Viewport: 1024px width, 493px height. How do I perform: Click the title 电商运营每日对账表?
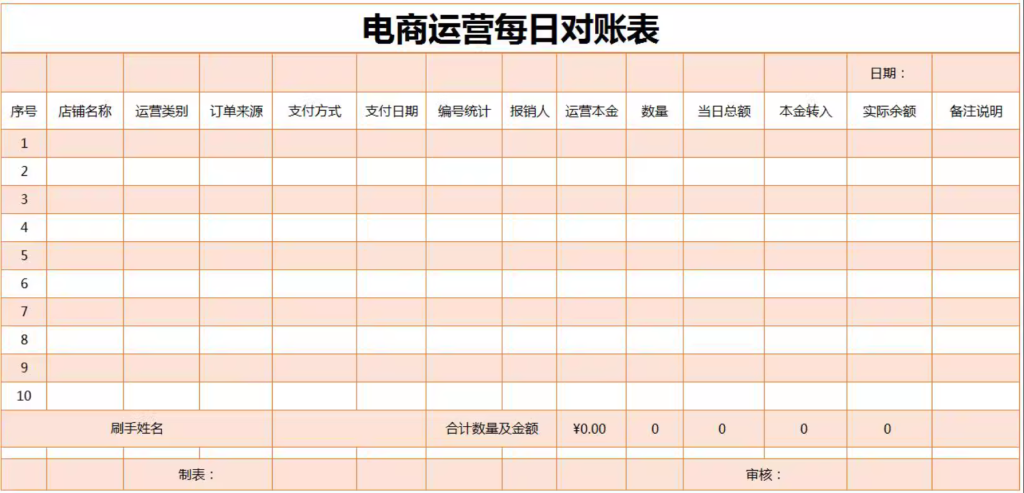(511, 30)
